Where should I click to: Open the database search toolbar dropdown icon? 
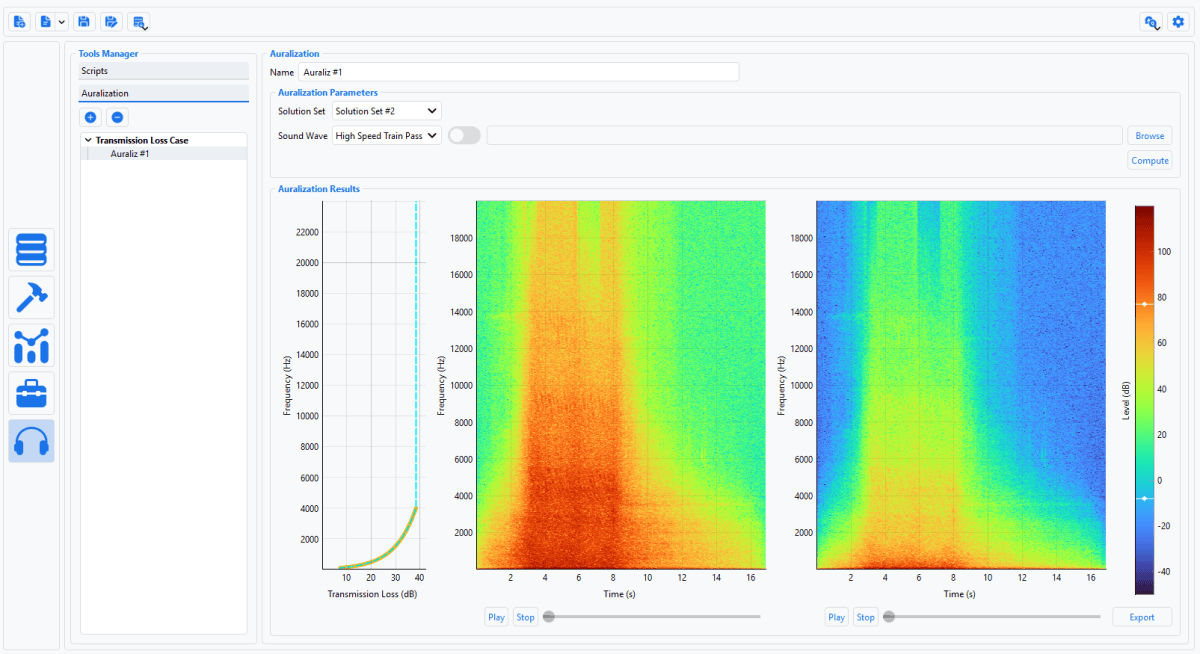pos(139,22)
